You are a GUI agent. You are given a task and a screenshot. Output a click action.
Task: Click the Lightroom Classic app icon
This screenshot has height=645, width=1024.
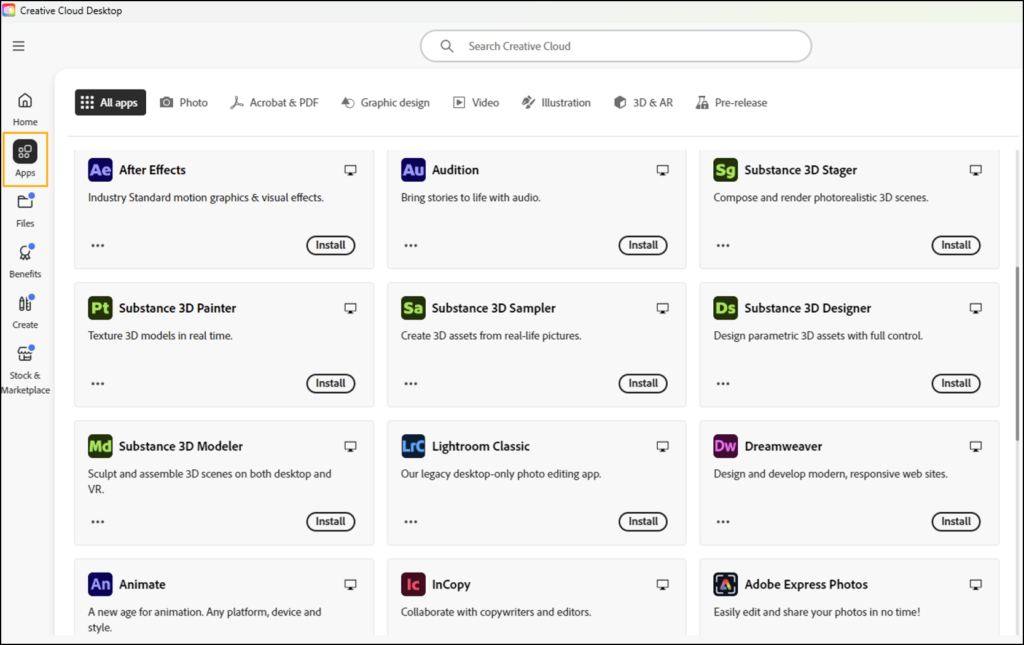click(413, 446)
